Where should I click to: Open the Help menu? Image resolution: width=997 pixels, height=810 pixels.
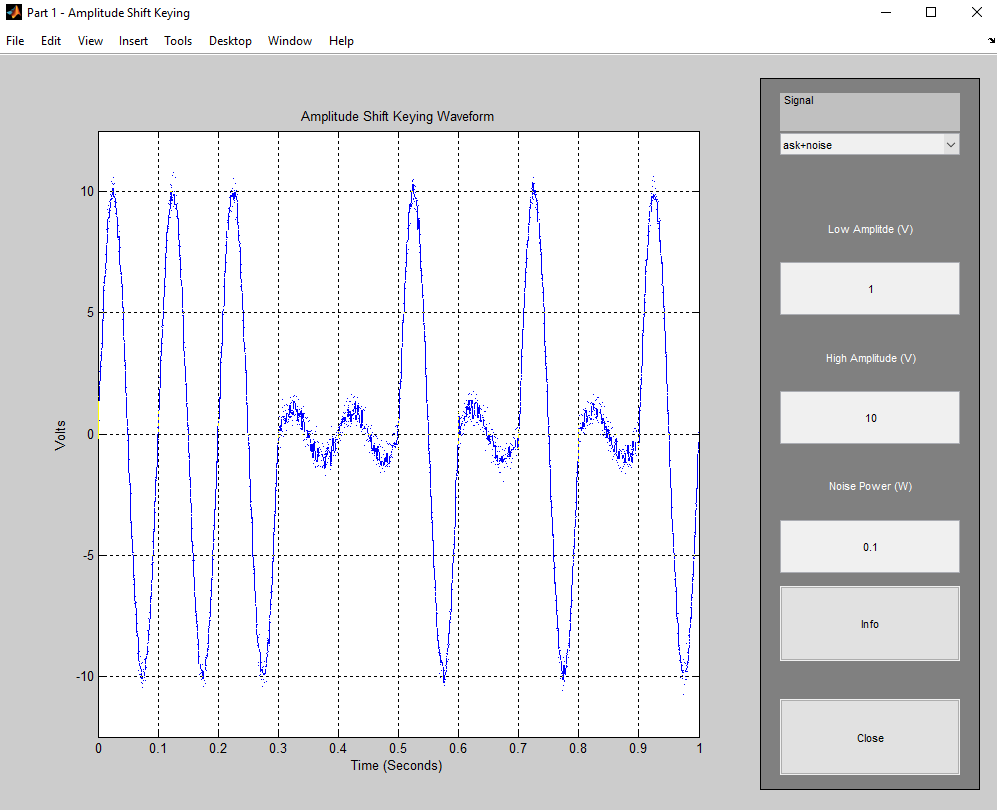pos(341,41)
